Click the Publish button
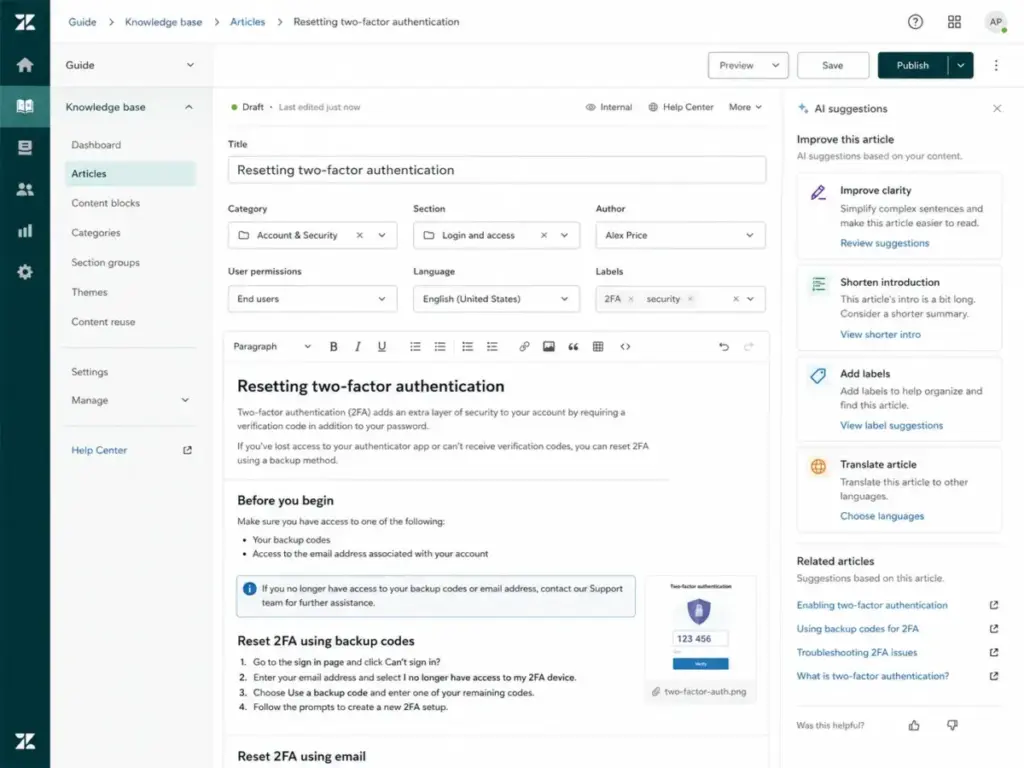Screen dimensions: 1024x768 [912, 65]
